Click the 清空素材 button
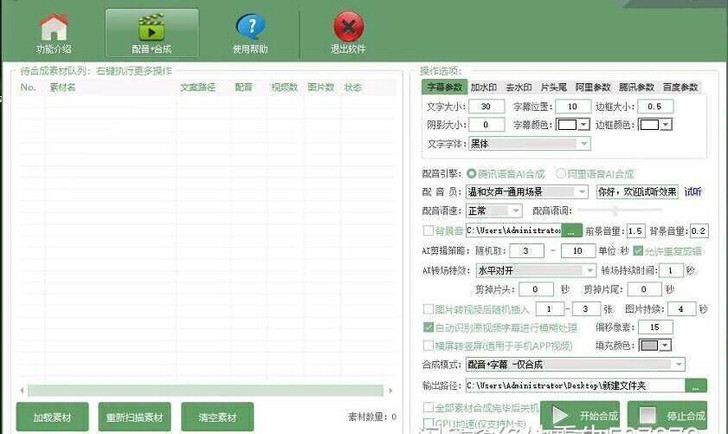This screenshot has width=728, height=434. coord(217,417)
